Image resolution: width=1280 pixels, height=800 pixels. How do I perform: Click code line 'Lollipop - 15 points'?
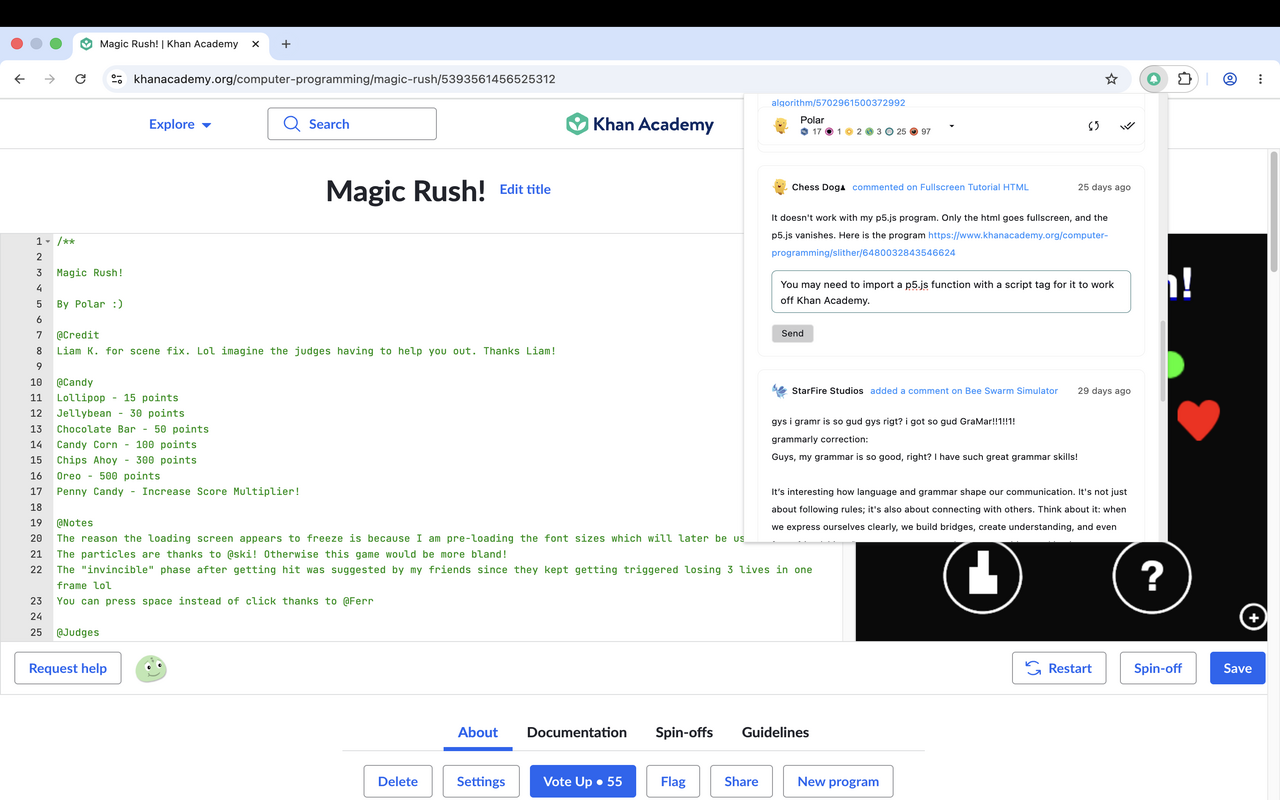tap(118, 398)
